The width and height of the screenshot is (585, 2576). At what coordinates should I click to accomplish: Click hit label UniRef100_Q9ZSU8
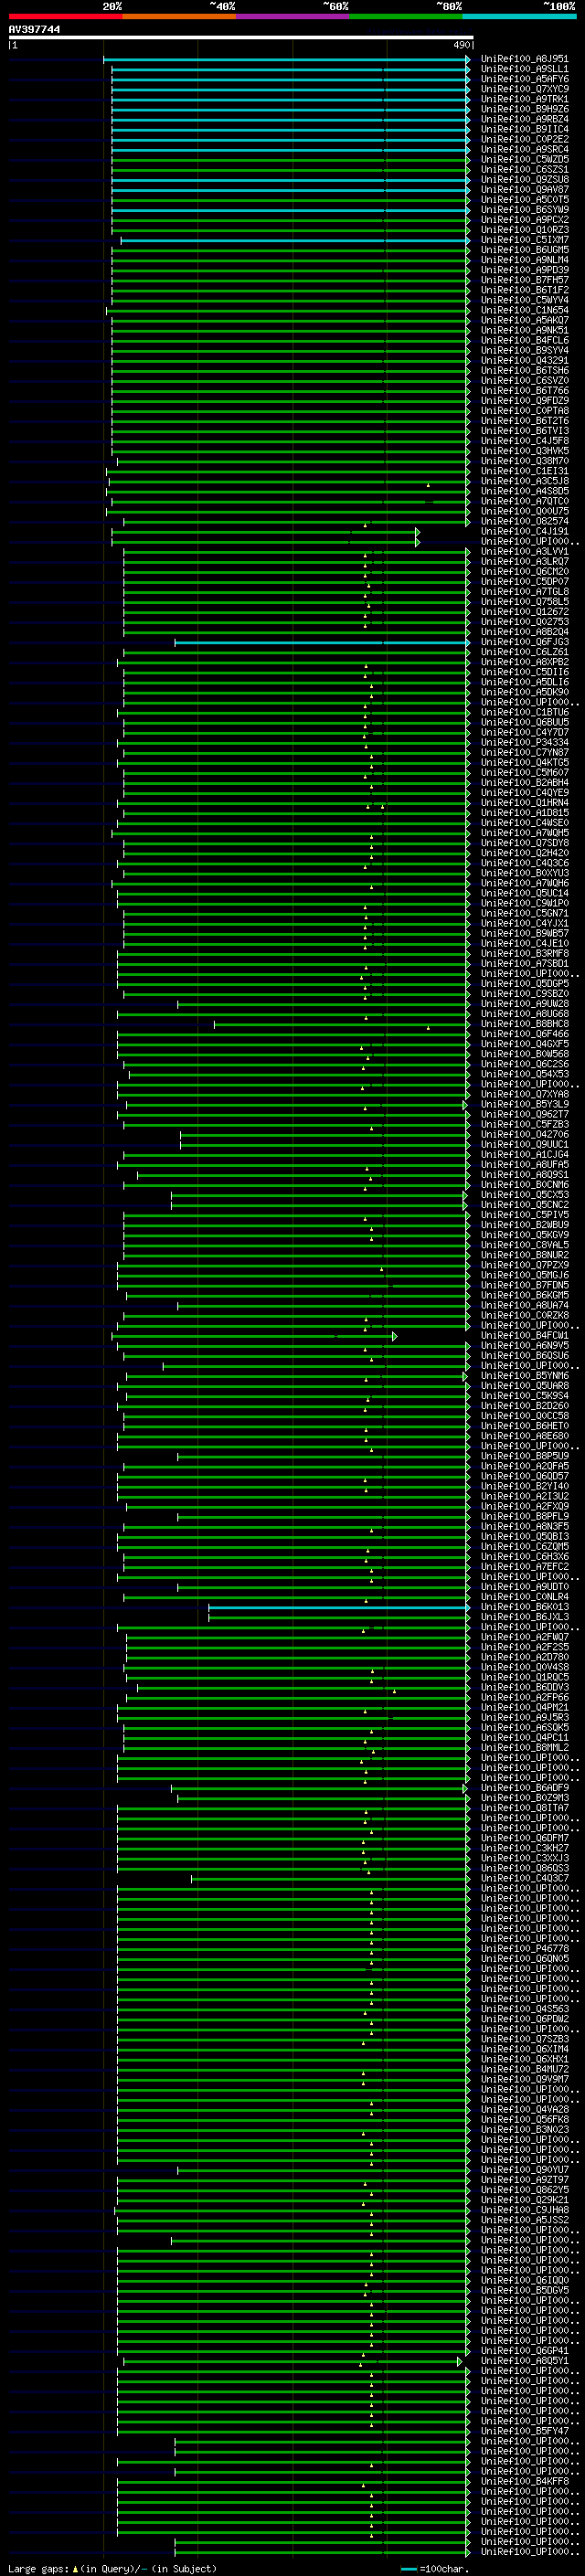(x=524, y=179)
